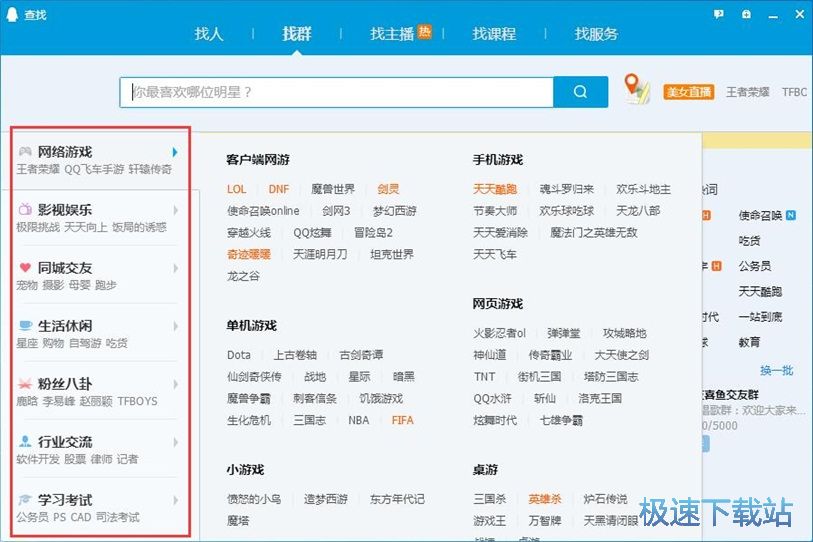Click the TV icon for 影视娱乐
The image size is (813, 542).
point(25,210)
